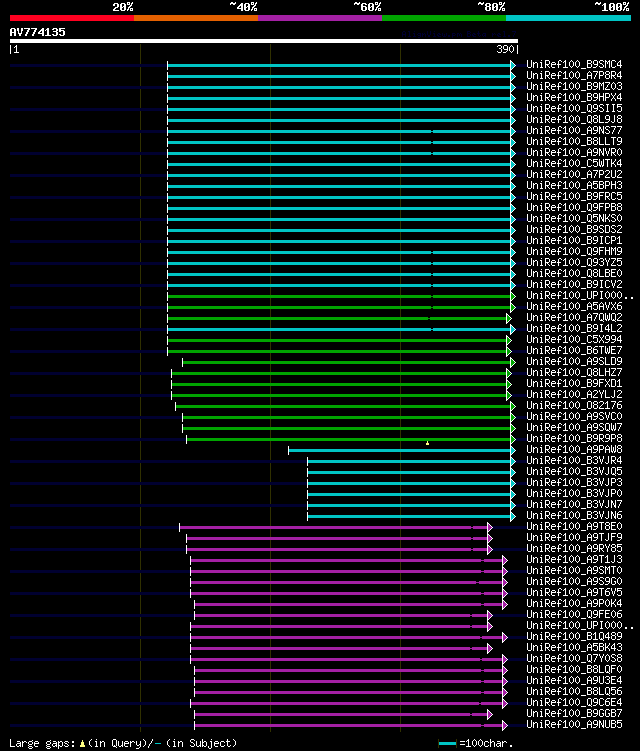Click the orange ~40% legend segment

tap(196, 18)
